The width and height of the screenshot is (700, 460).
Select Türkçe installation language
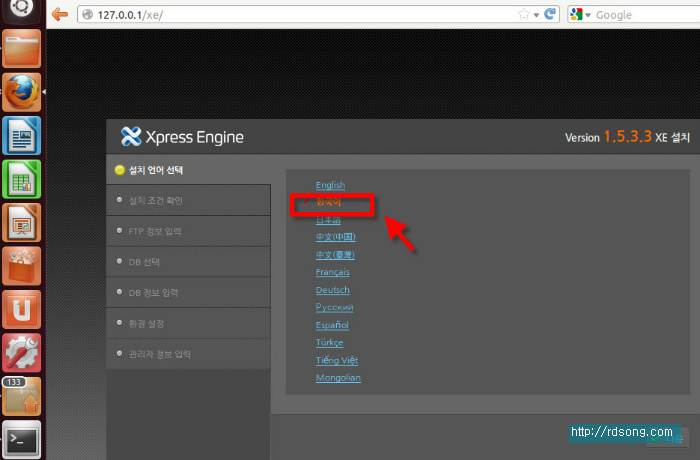click(329, 343)
